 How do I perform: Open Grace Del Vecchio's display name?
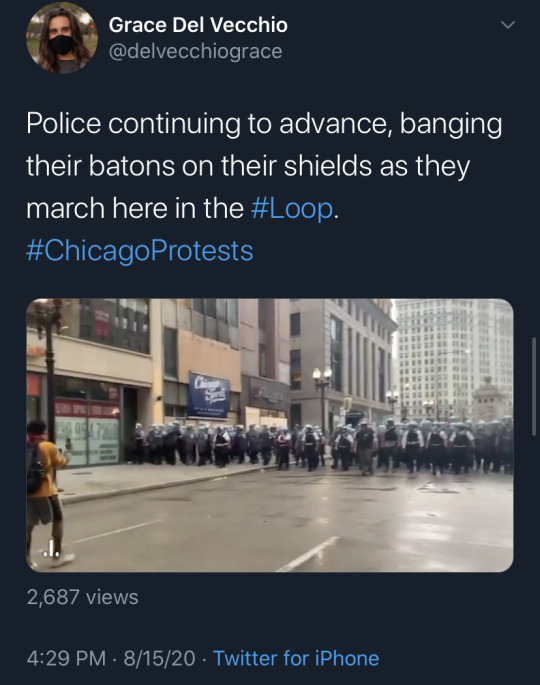tap(198, 25)
